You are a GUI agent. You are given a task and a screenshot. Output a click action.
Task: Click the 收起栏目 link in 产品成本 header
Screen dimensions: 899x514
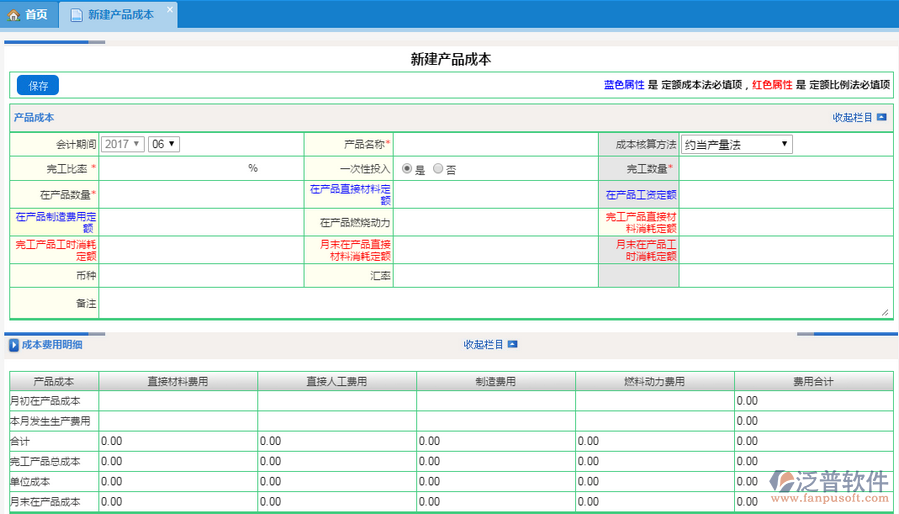click(x=852, y=118)
